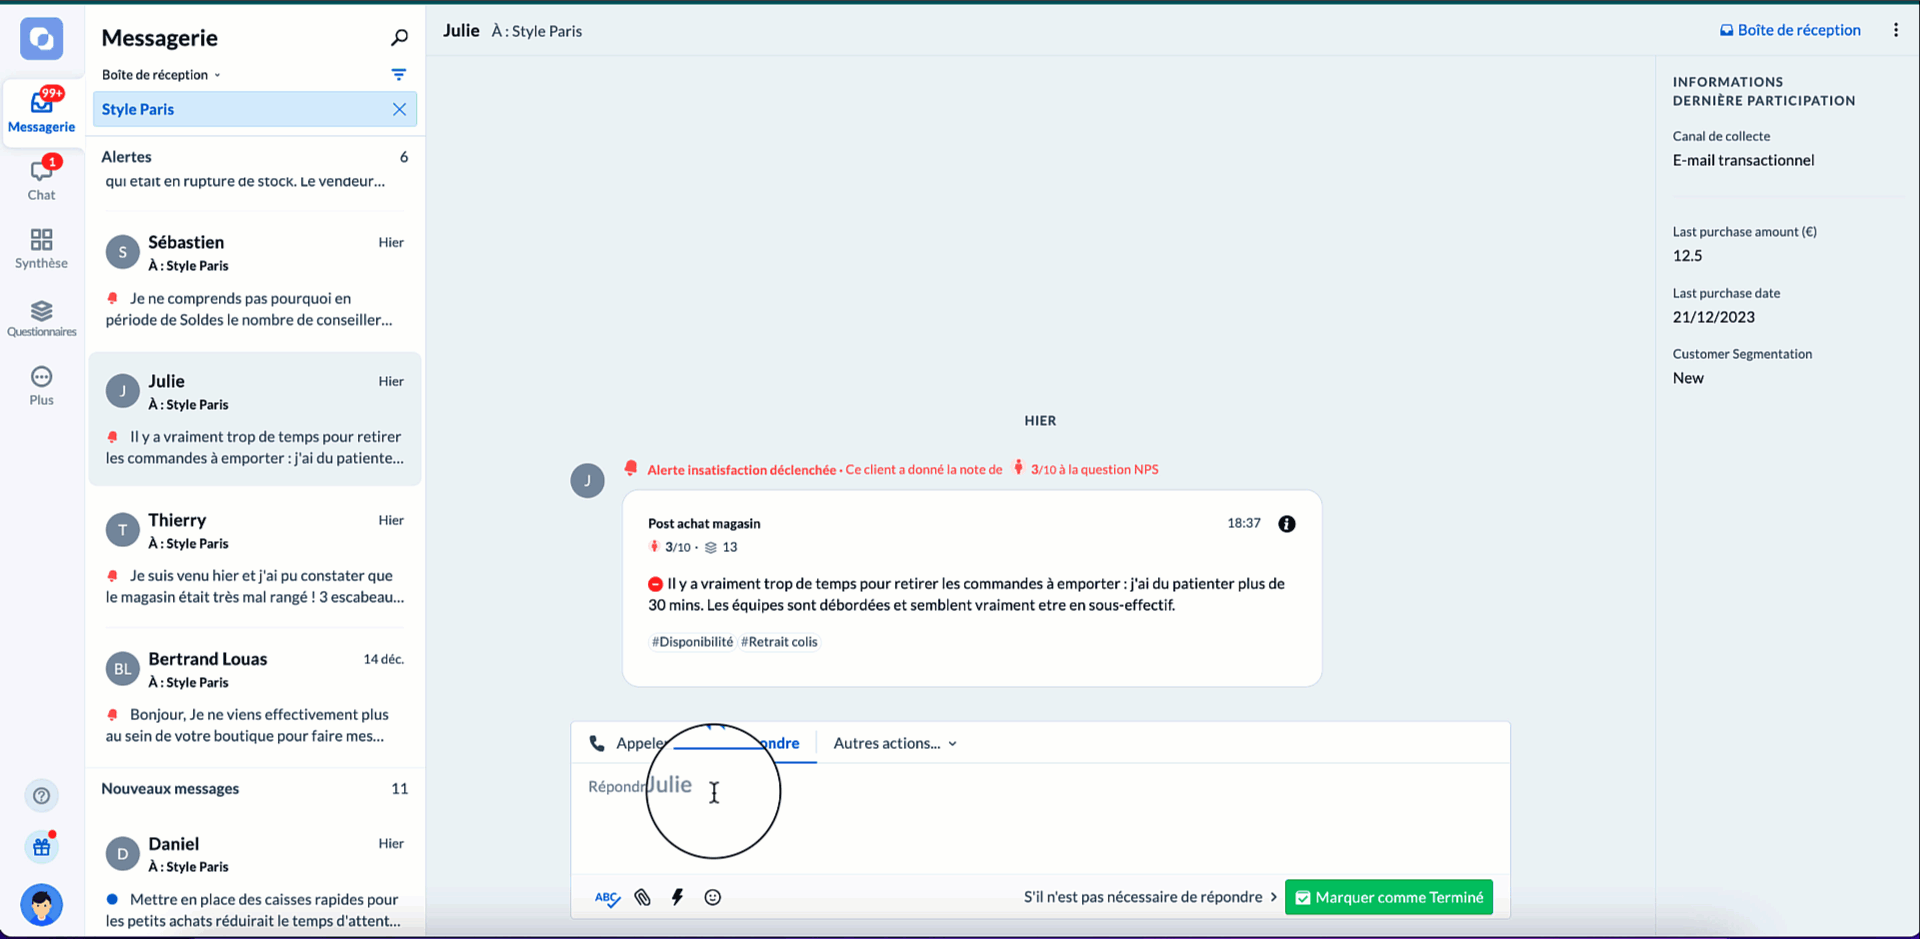
Task: Open the Messagerie inbox from sidebar
Action: (41, 110)
